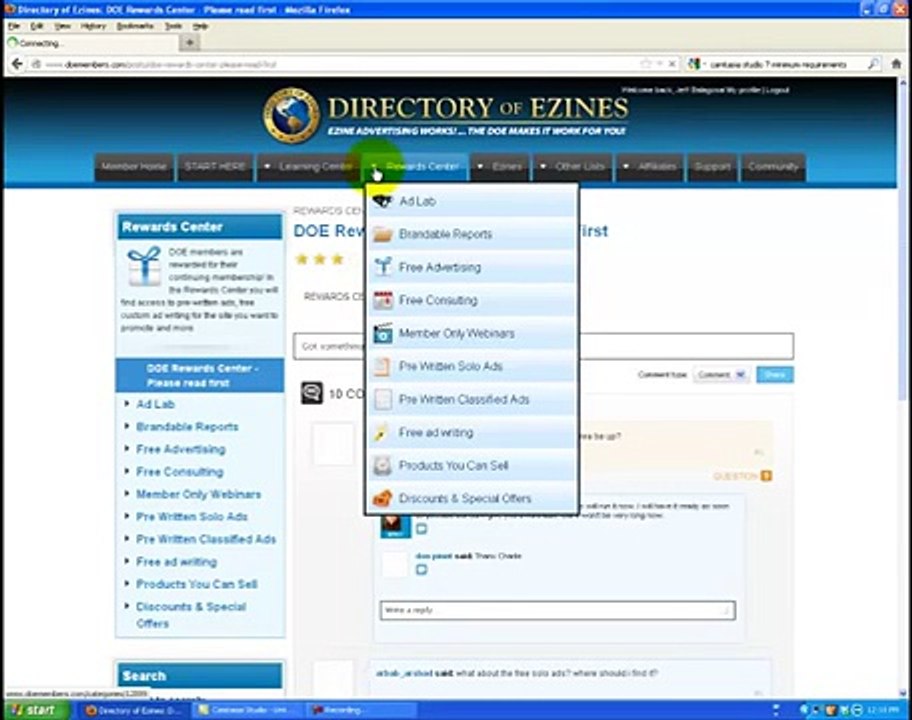Click the Brandable Reports folder icon in dropdown
The width and height of the screenshot is (912, 720).
pos(382,234)
